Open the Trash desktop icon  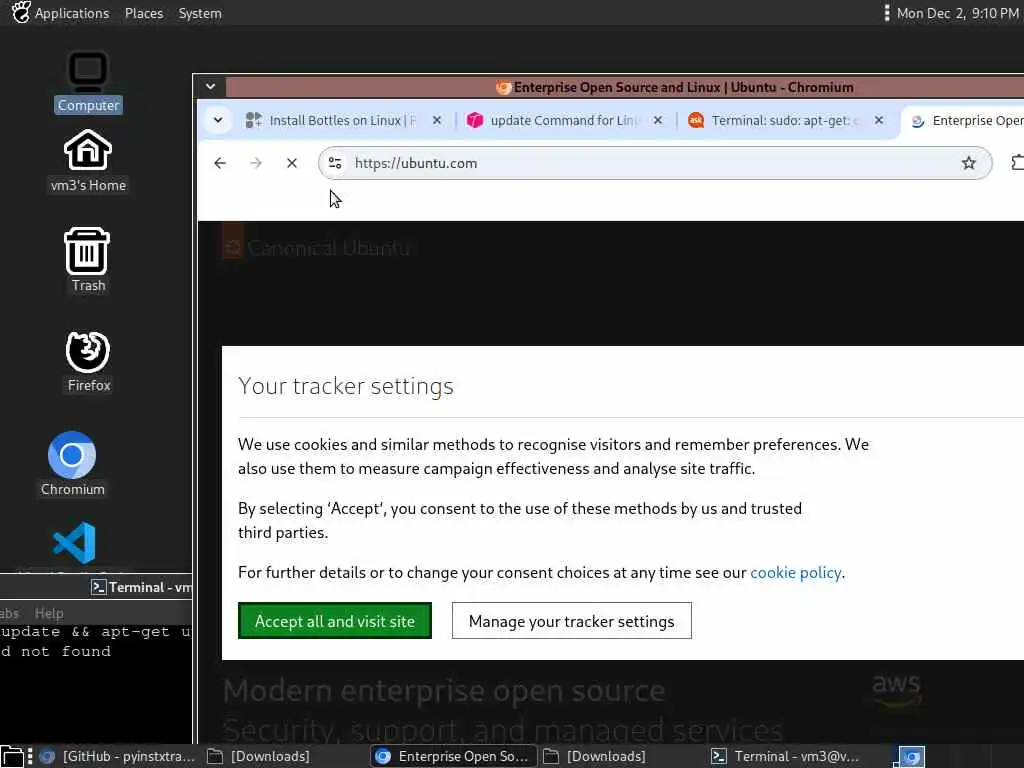88,260
